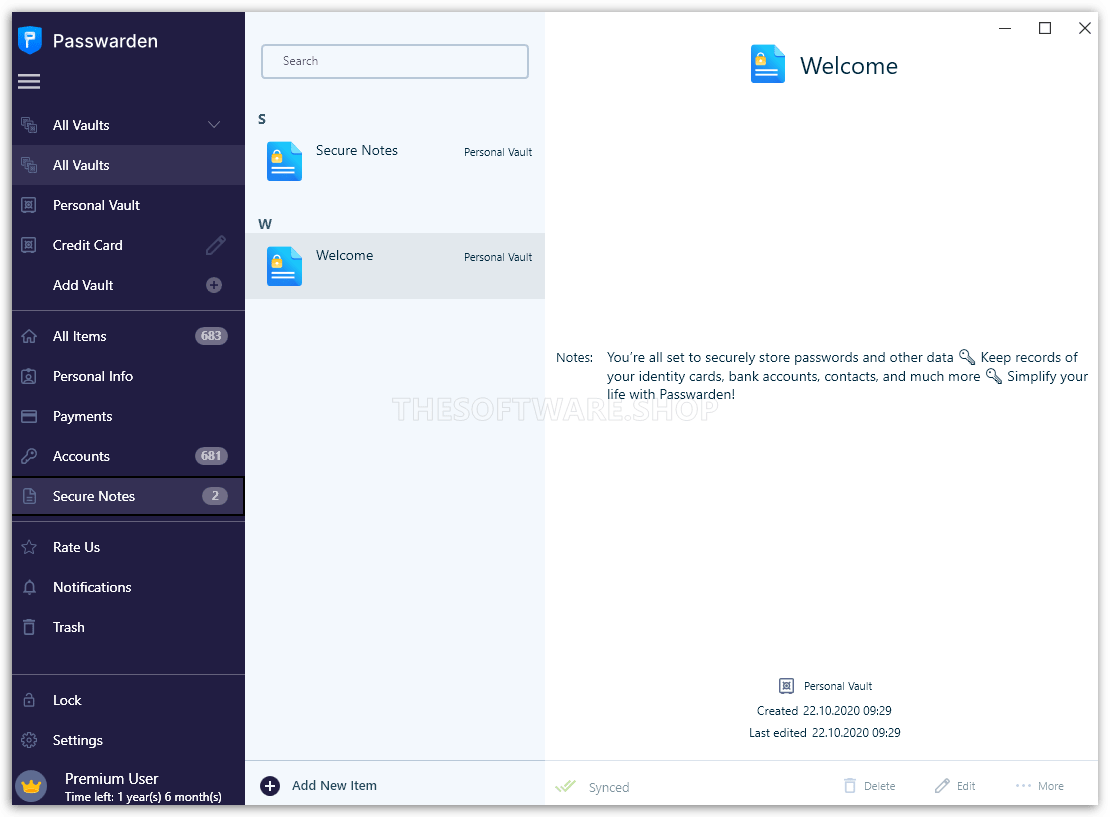
Task: Click the crown icon on Premium User
Action: 30,786
